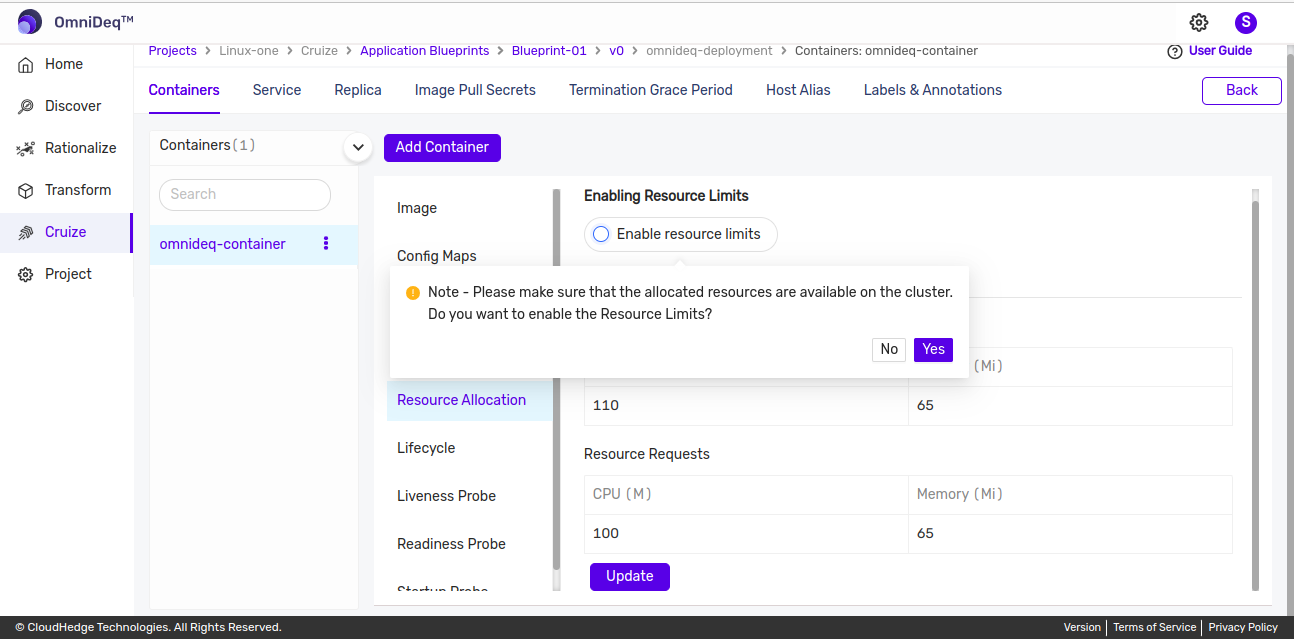The width and height of the screenshot is (1294, 639).
Task: Collapse the Containers panel chevron
Action: (x=358, y=147)
